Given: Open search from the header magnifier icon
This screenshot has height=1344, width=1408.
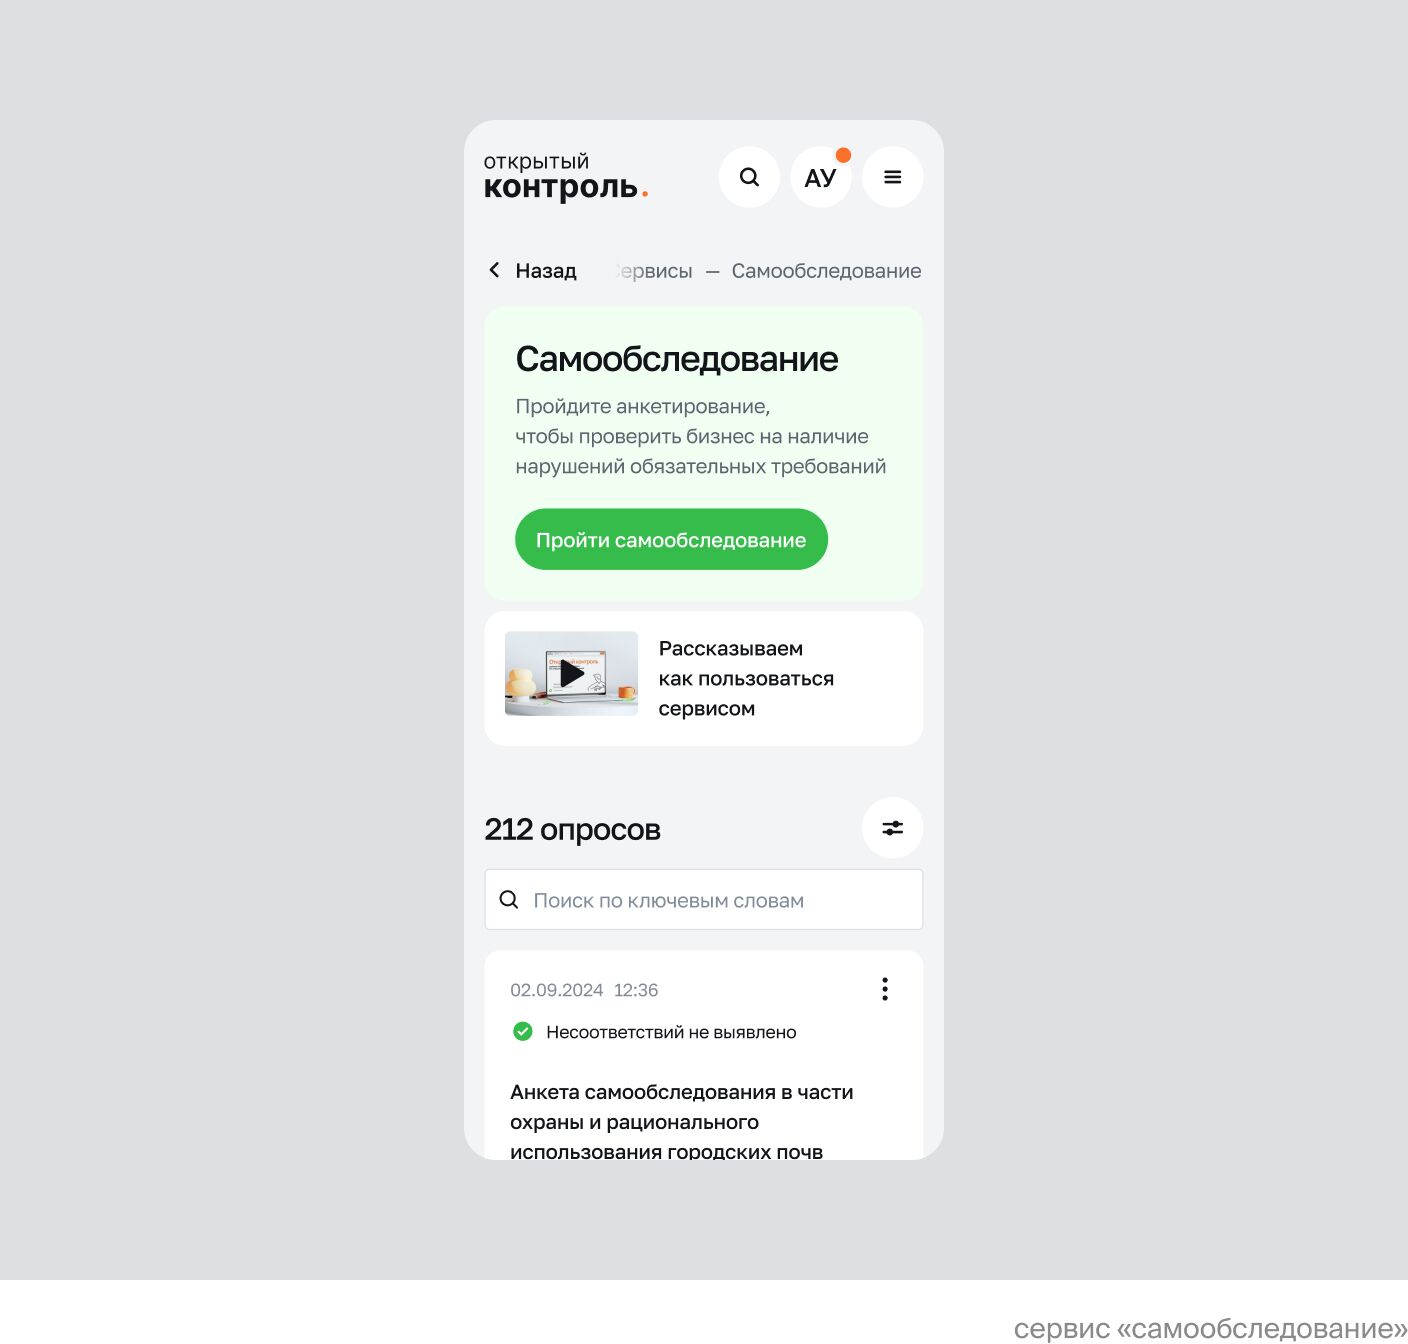Looking at the screenshot, I should (749, 177).
